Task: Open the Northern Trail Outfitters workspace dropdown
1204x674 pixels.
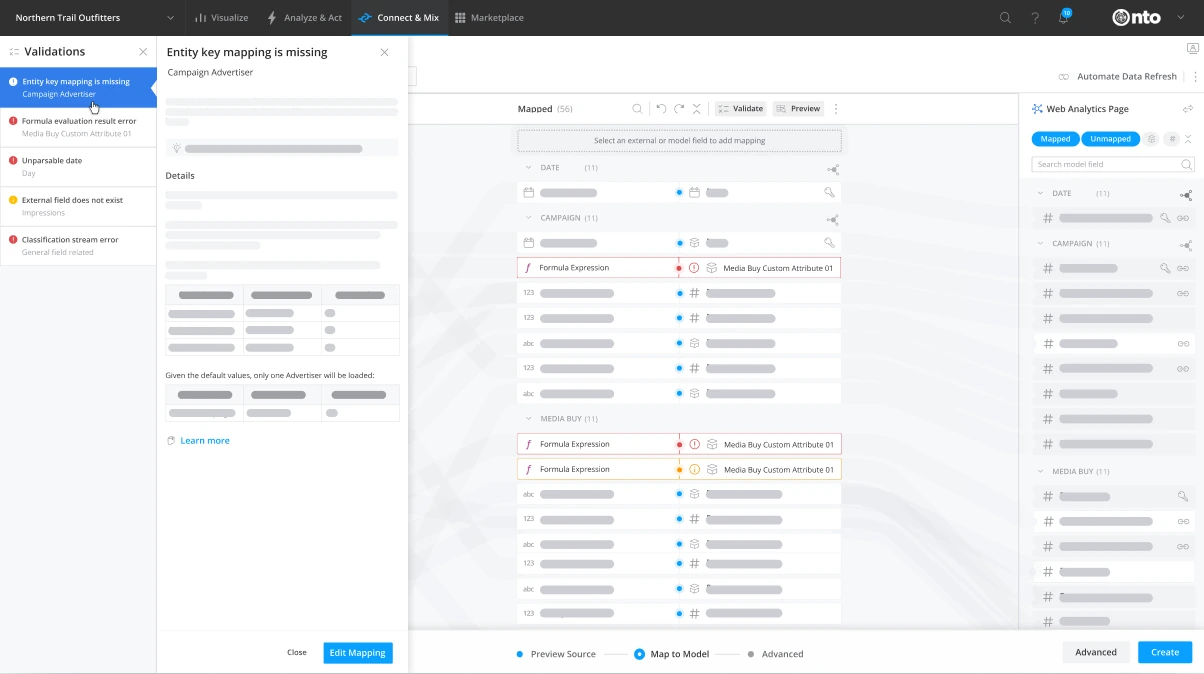Action: click(x=92, y=18)
